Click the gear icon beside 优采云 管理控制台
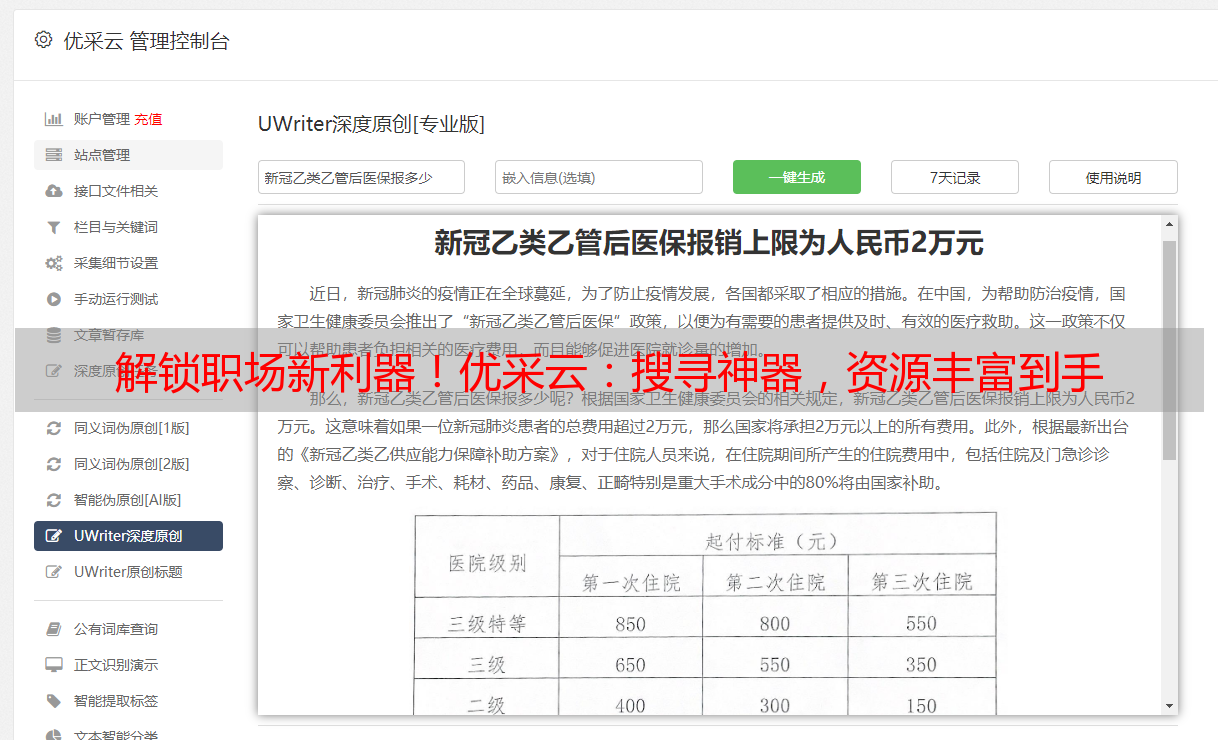 tap(43, 40)
